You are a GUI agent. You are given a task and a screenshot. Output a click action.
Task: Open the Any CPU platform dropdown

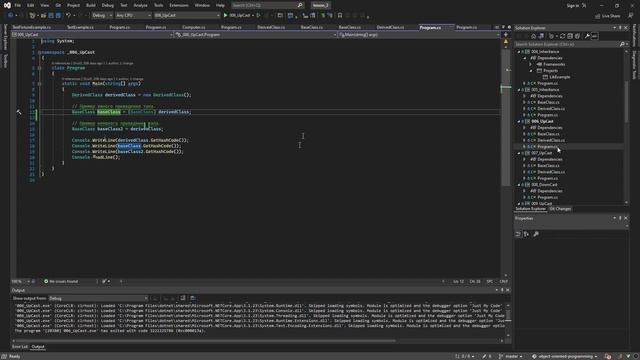[133, 16]
